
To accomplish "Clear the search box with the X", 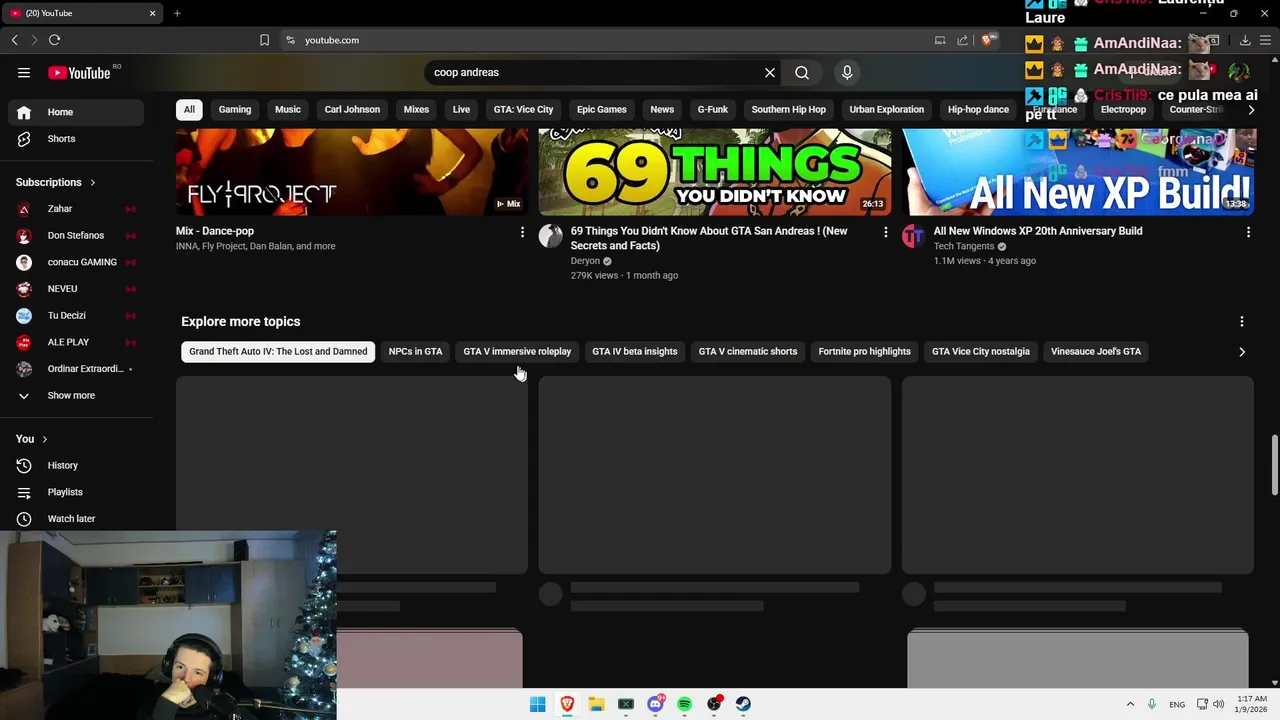I will pos(770,72).
